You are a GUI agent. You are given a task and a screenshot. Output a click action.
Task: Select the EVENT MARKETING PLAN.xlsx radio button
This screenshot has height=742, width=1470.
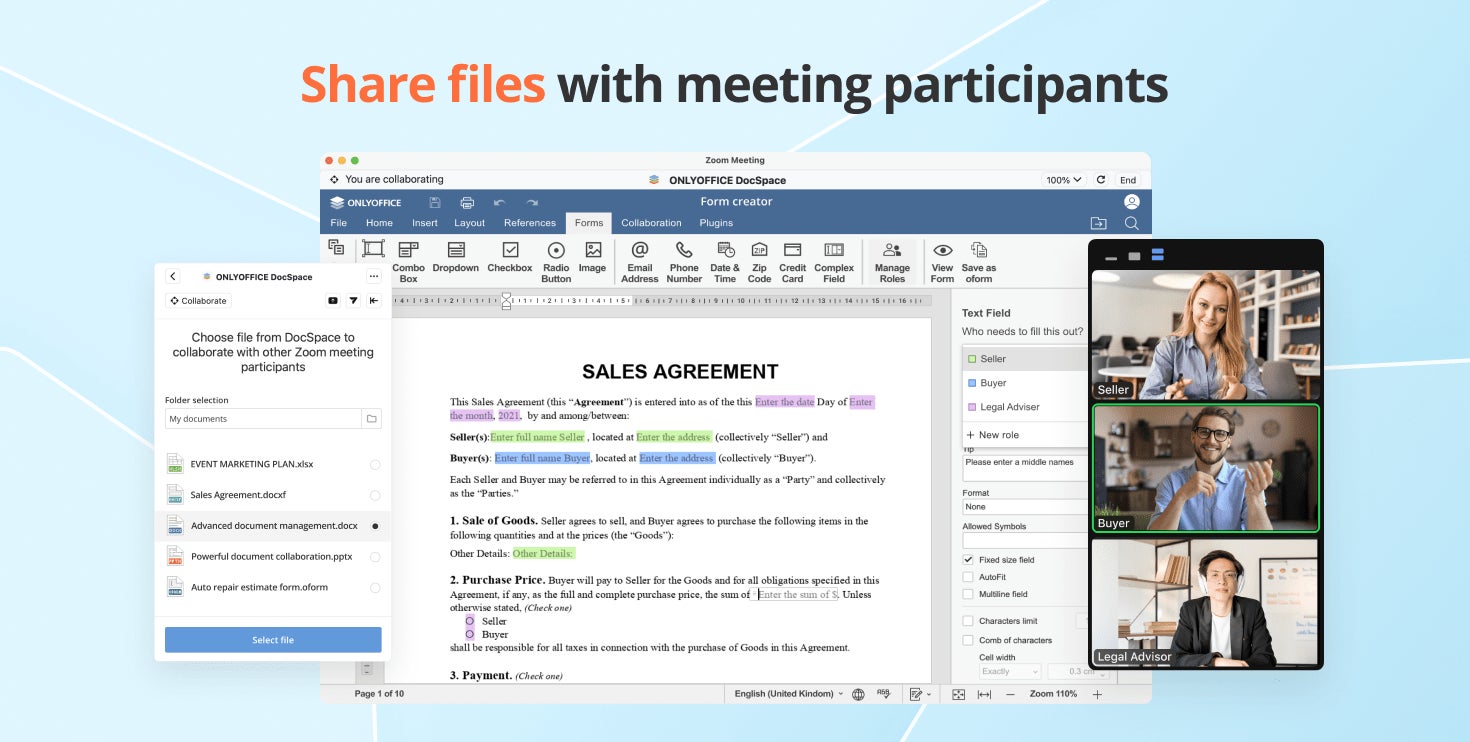click(375, 464)
